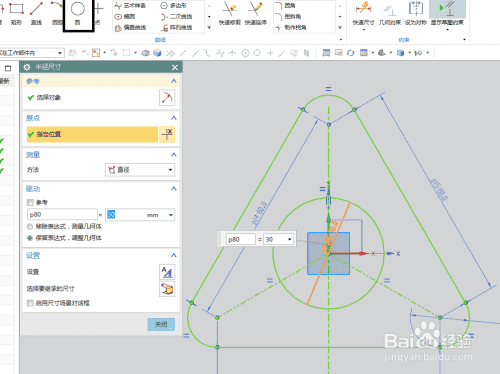Activate Rapid Dimension (快速尺寸) tool

[363, 13]
